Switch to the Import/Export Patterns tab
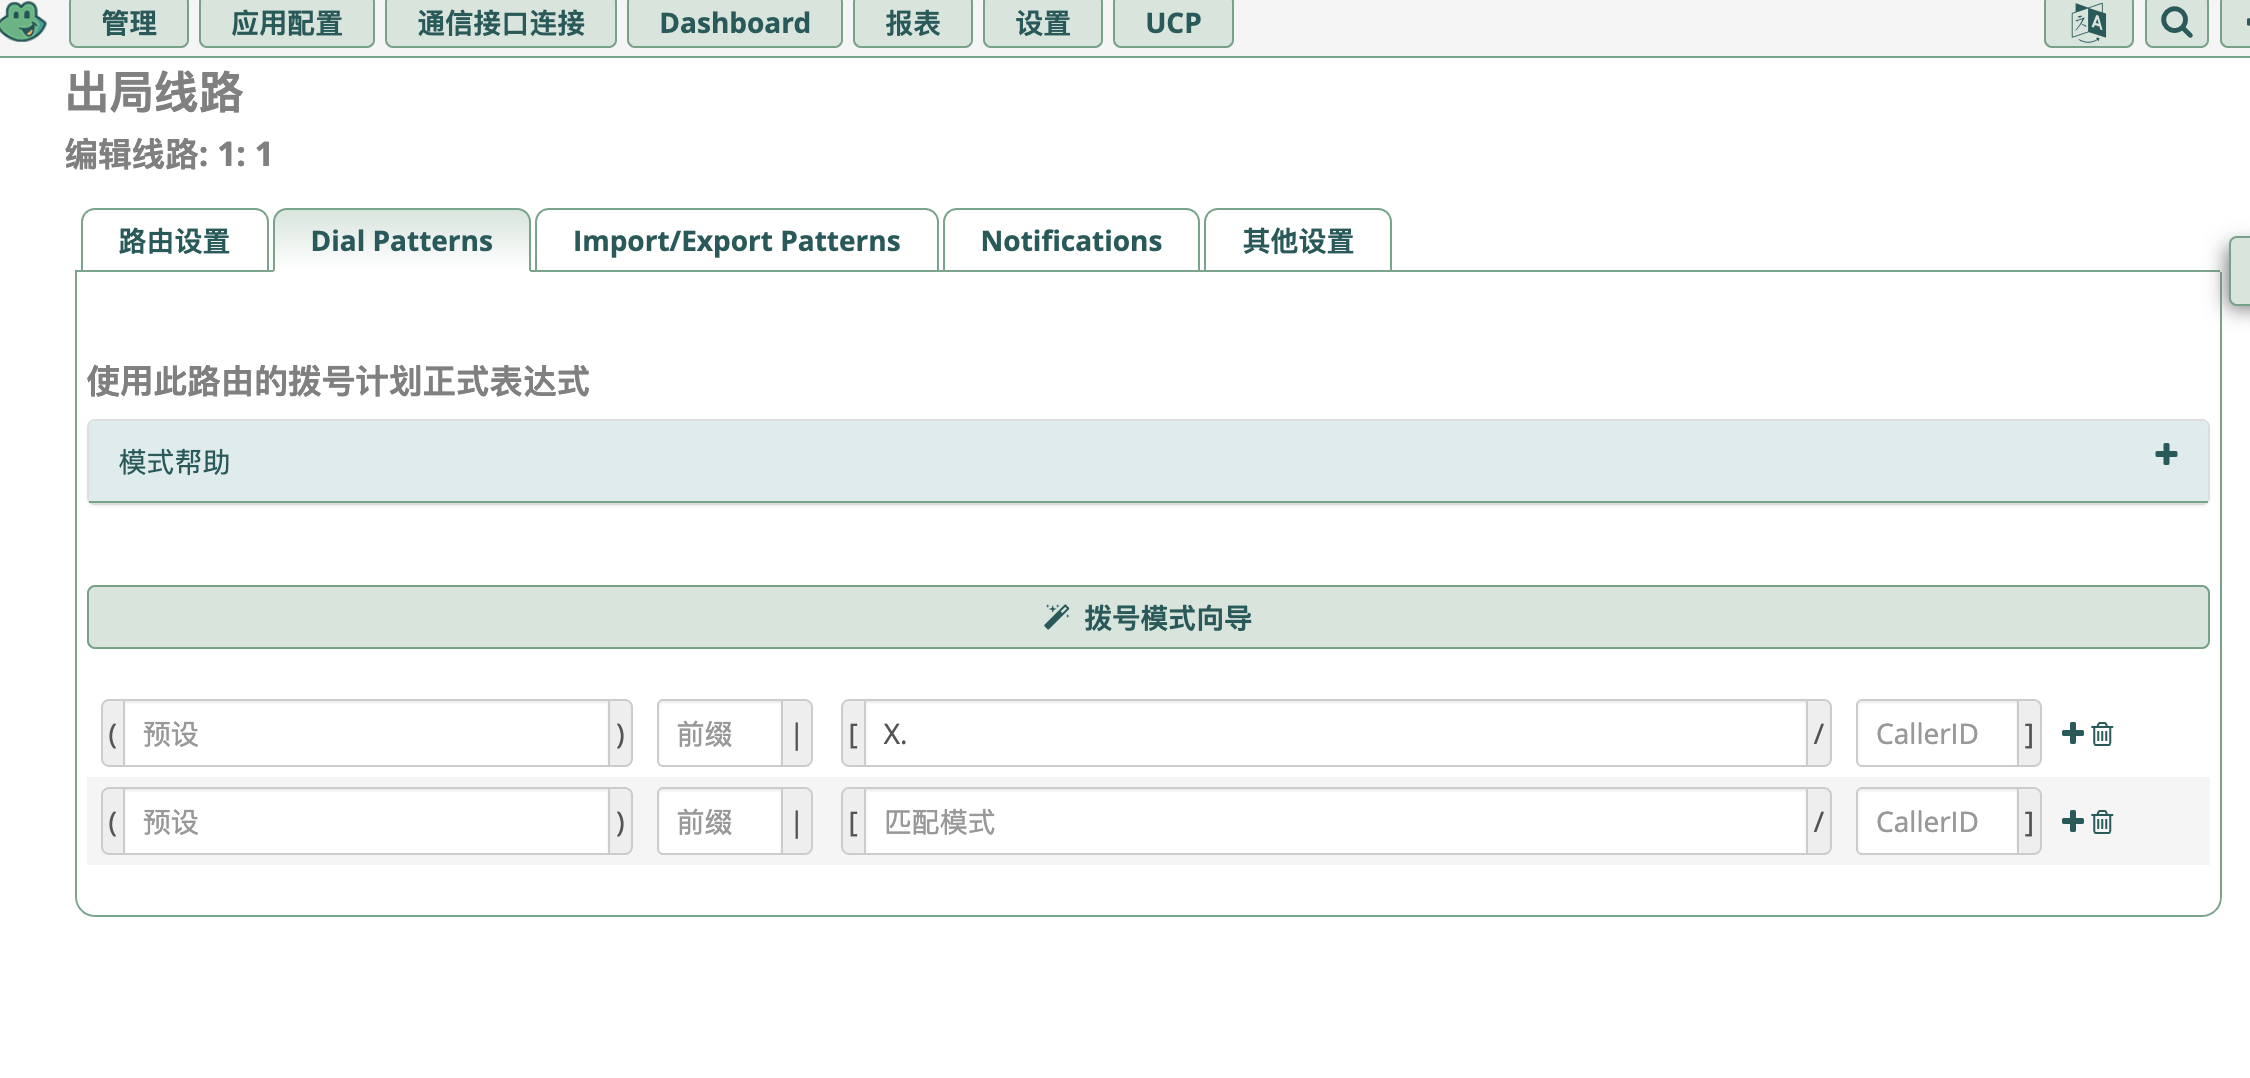Screen dimensions: 2250x1078 point(737,240)
